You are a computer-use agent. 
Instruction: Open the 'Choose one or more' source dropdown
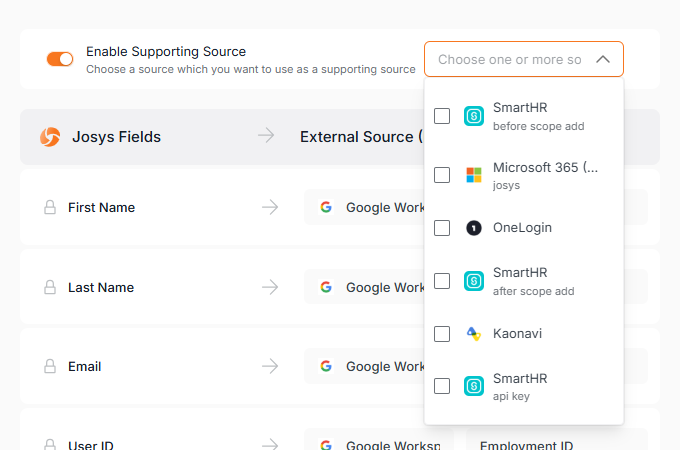click(523, 59)
